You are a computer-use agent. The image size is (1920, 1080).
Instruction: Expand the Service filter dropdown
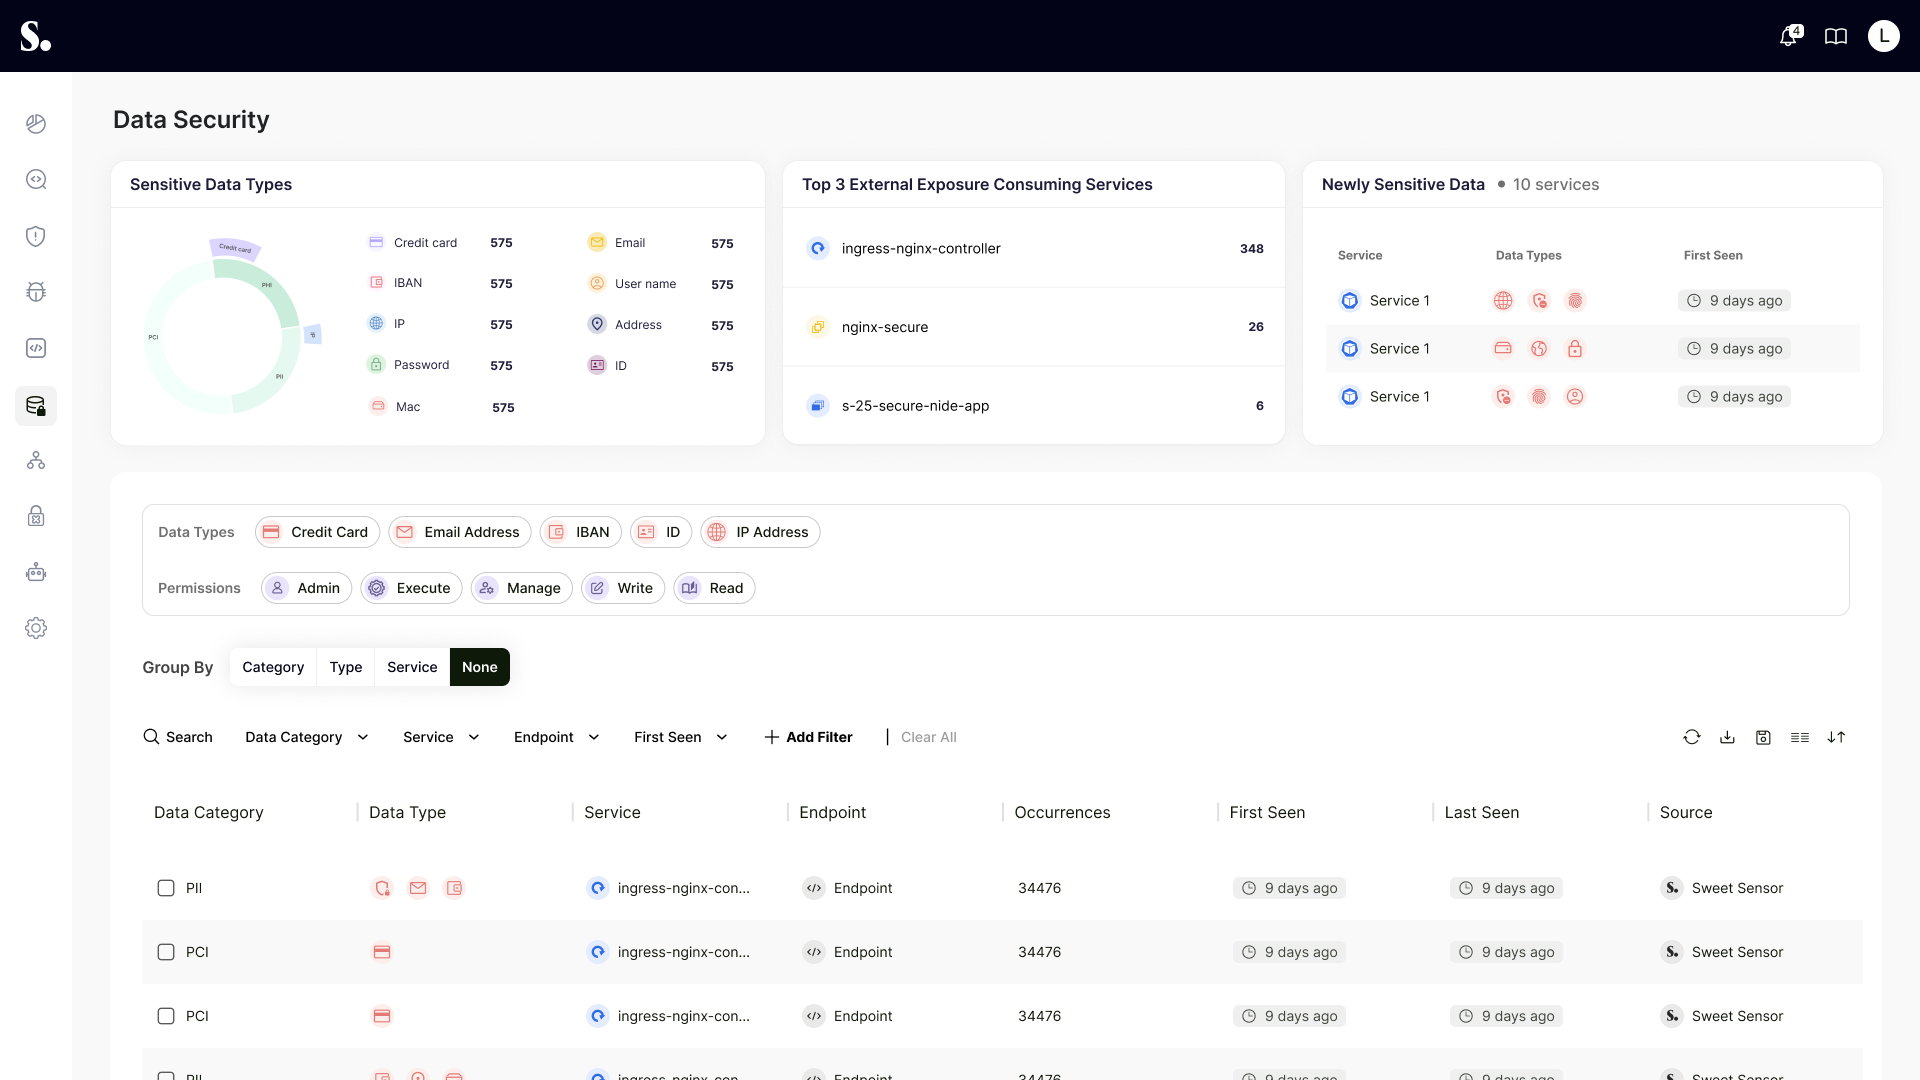tap(441, 737)
